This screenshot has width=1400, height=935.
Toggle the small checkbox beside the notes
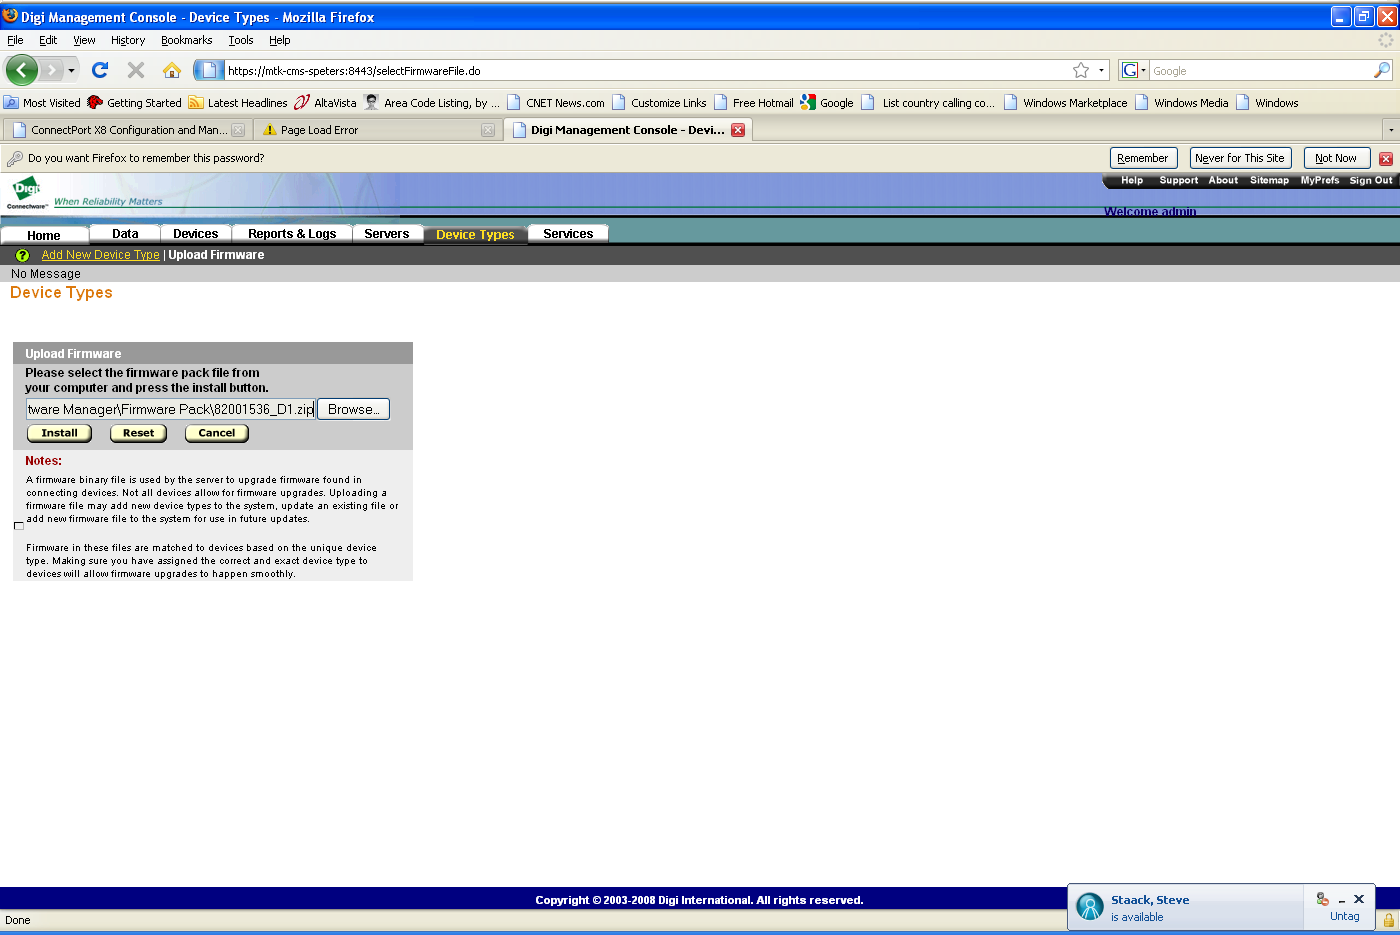pos(19,526)
